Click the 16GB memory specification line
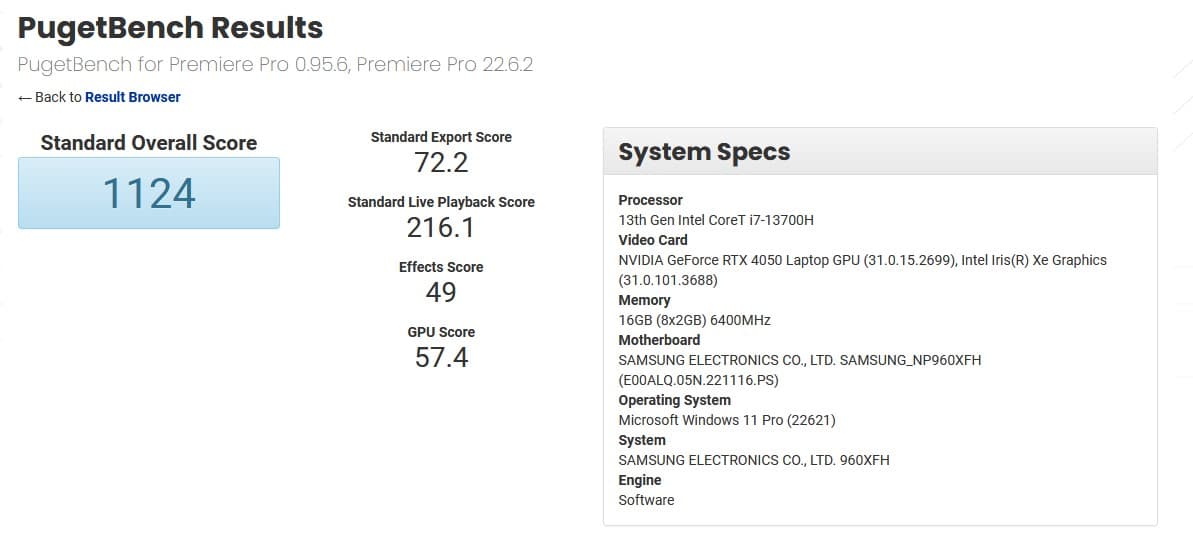The width and height of the screenshot is (1193, 556). click(695, 320)
